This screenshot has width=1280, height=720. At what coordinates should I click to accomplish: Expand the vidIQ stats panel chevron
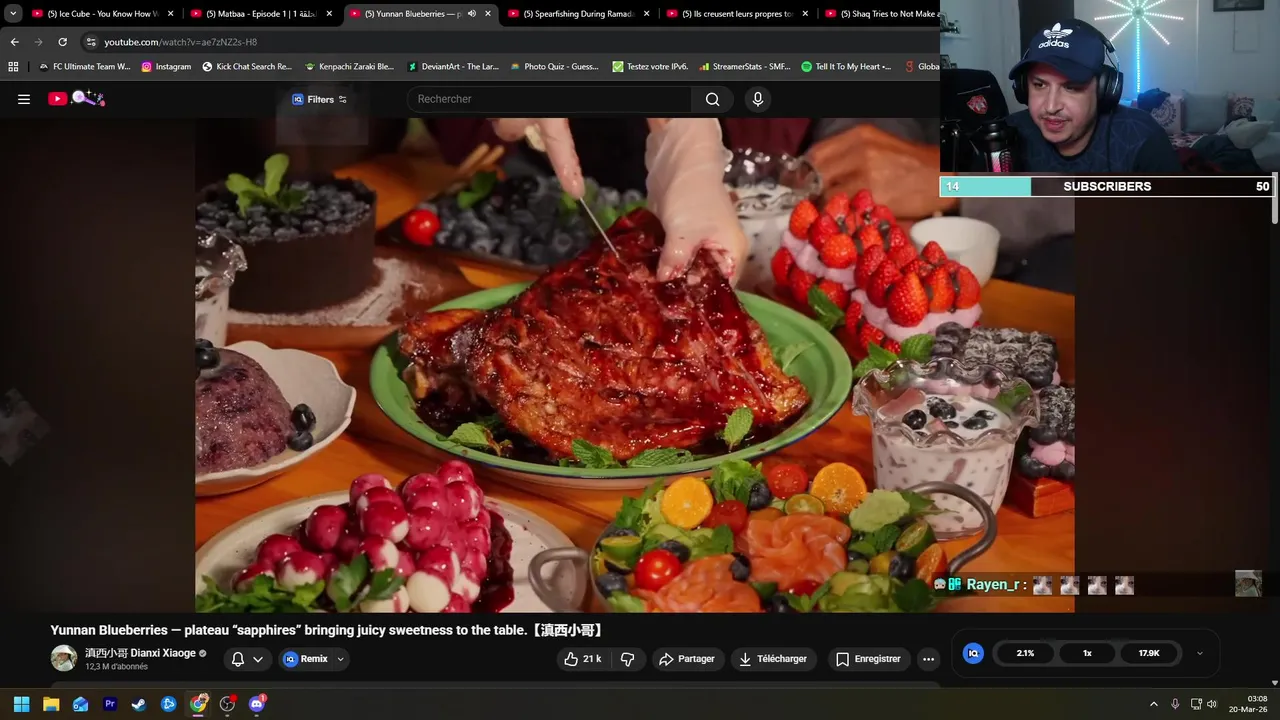pos(1200,653)
